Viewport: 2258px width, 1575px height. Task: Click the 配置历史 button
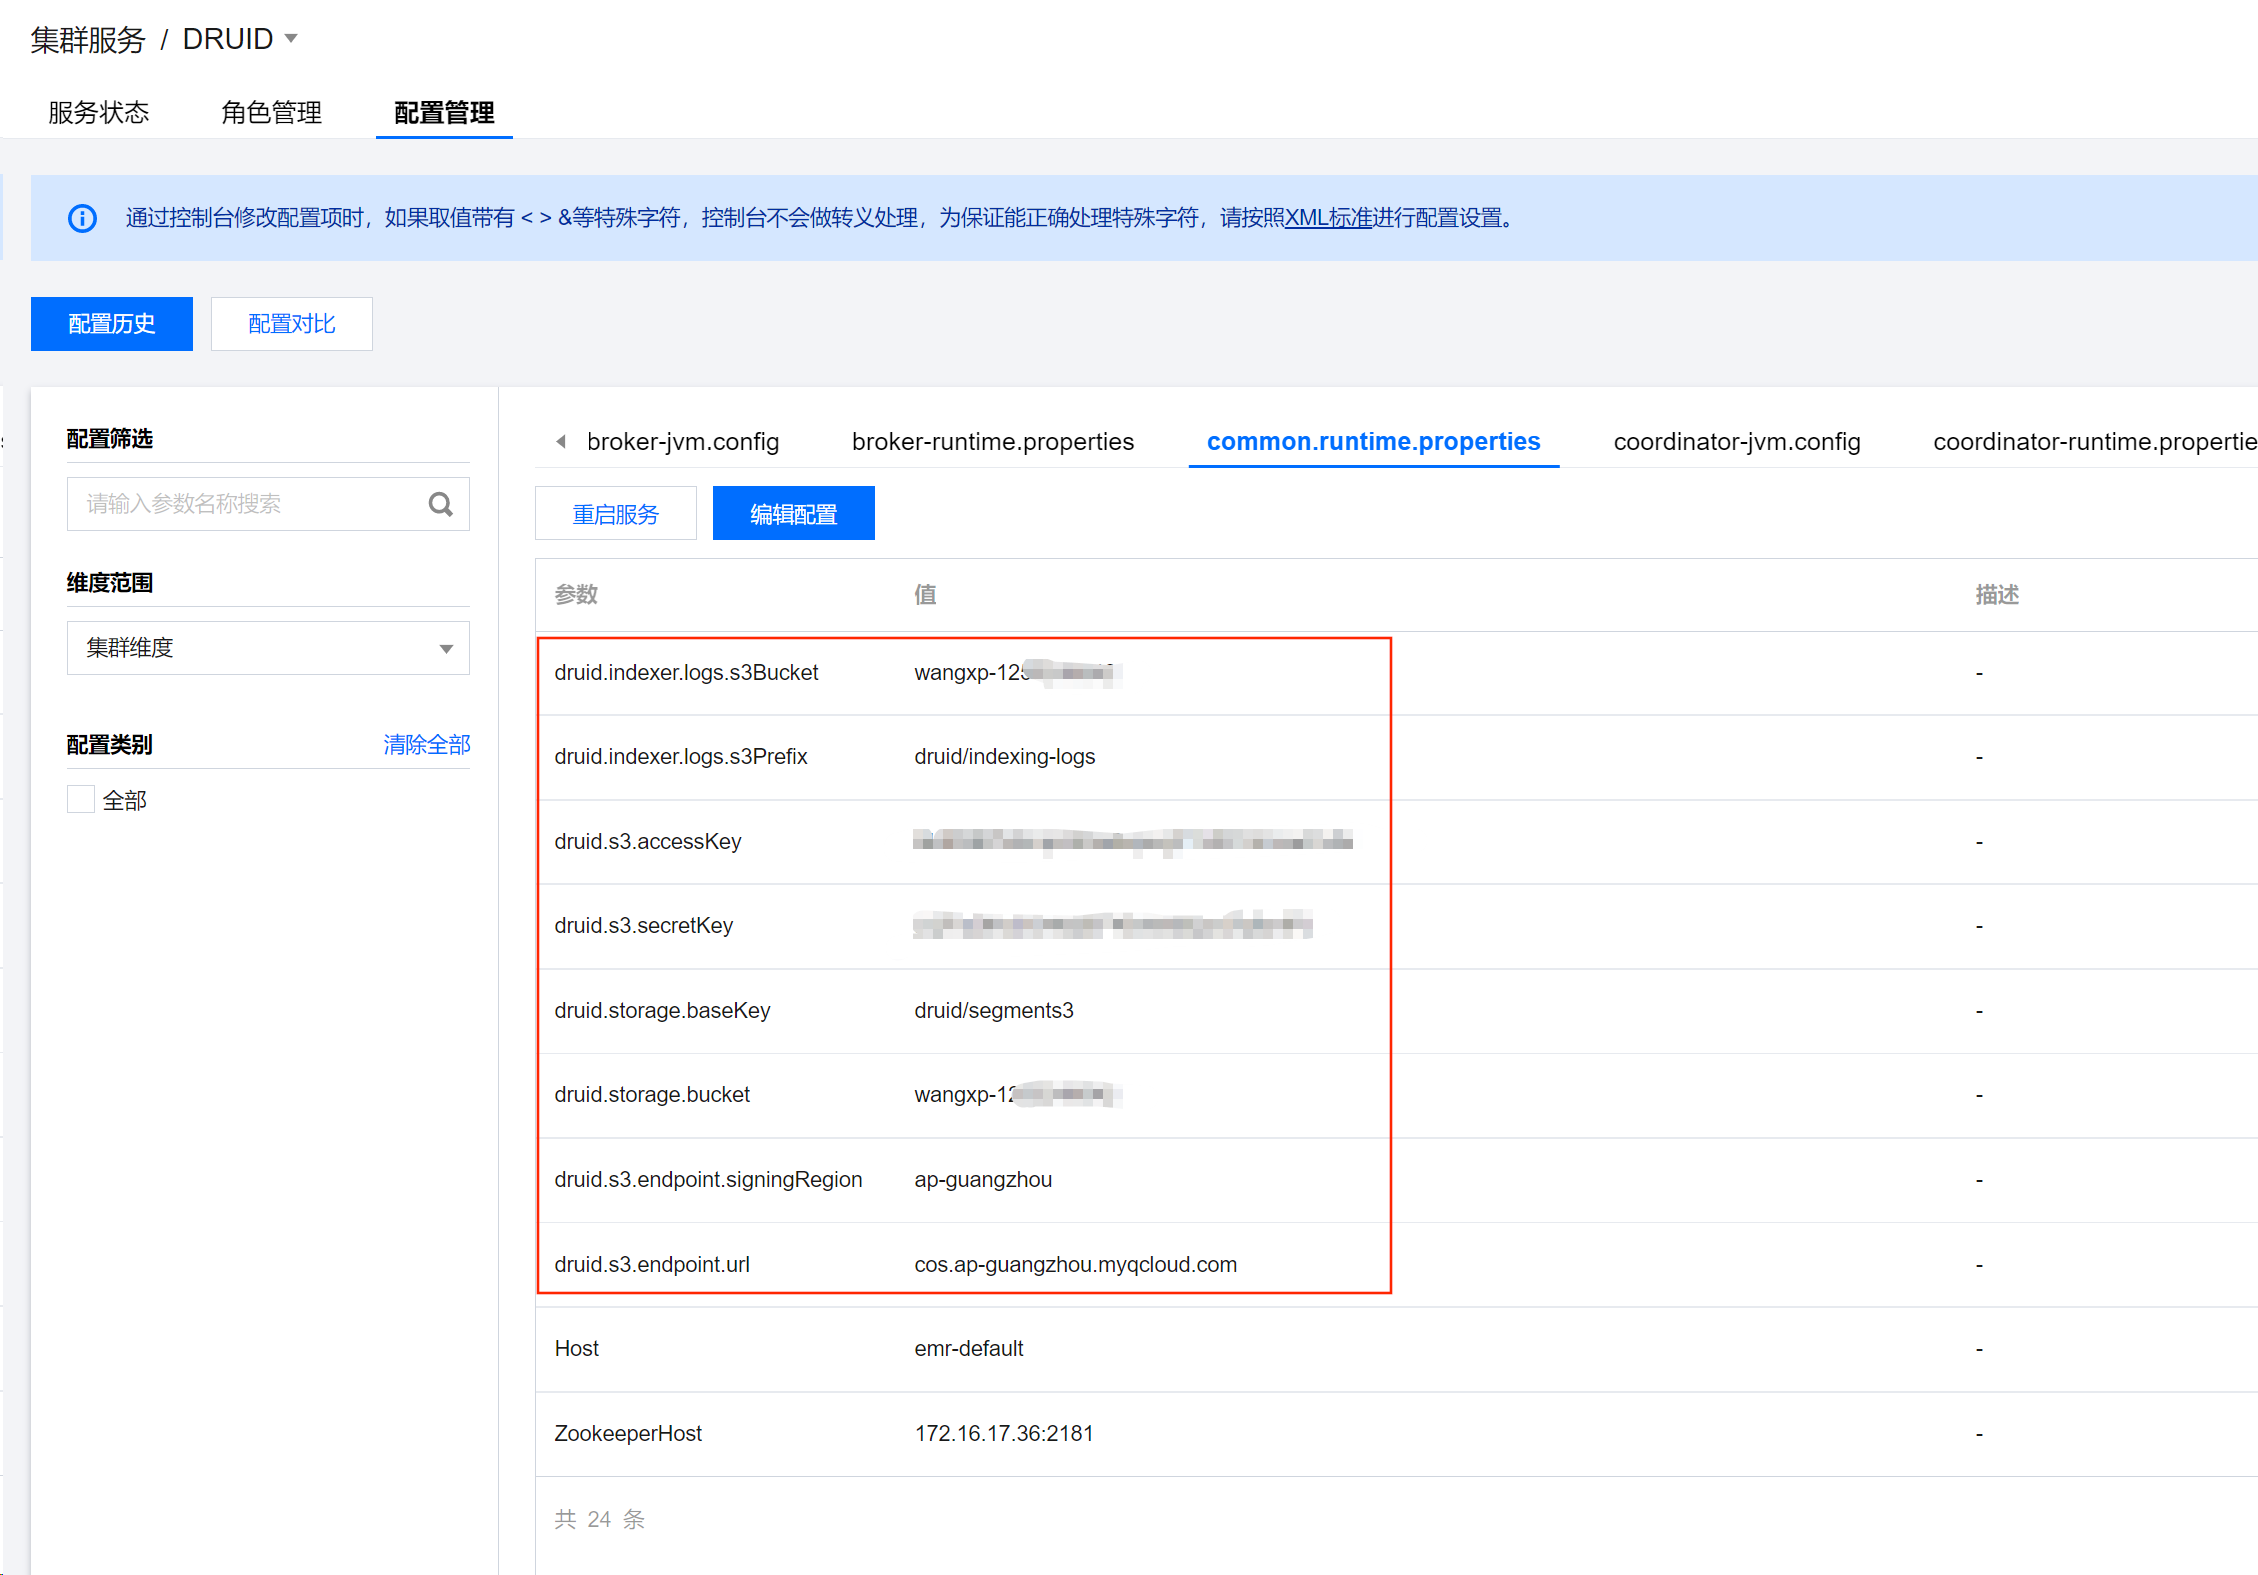click(x=111, y=323)
